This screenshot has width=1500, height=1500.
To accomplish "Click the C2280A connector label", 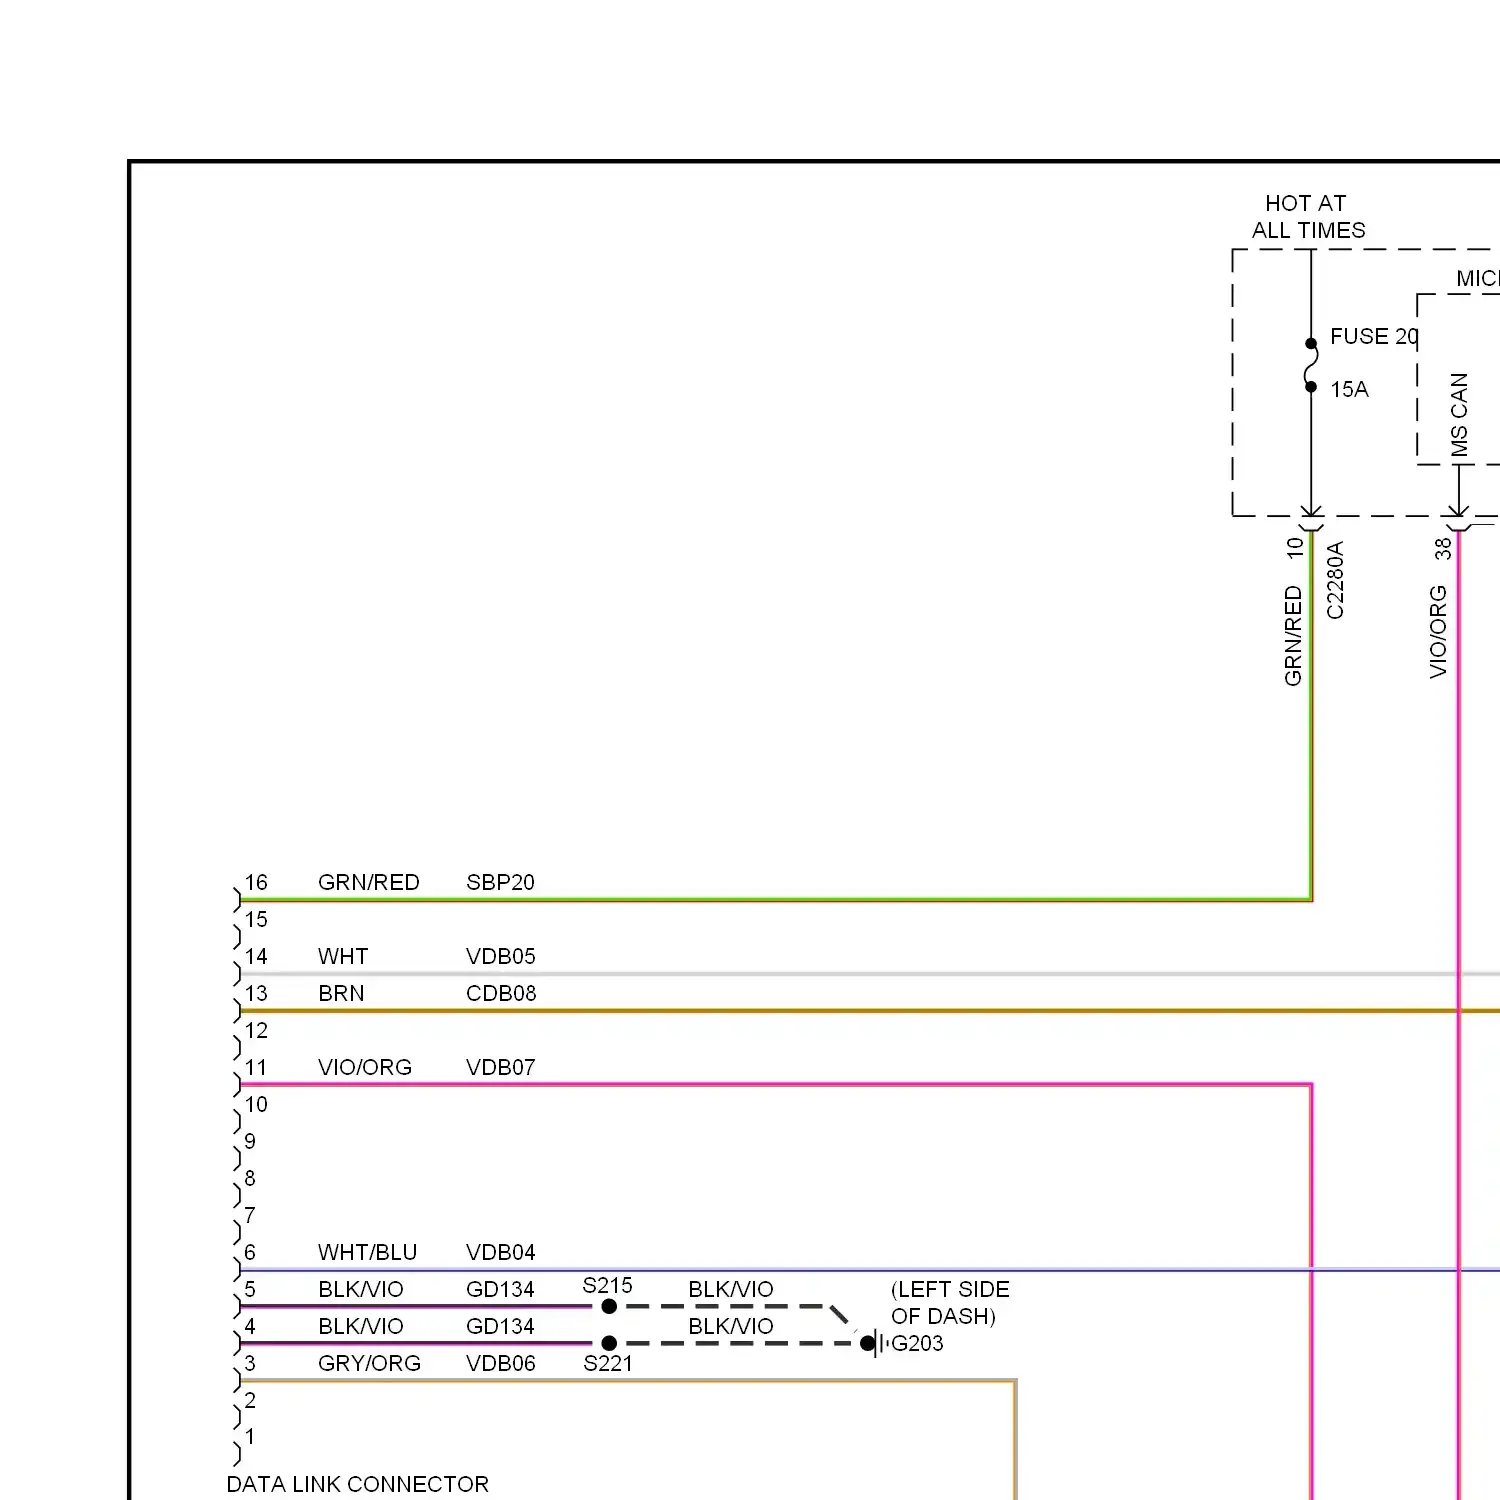I will coord(1335,580).
